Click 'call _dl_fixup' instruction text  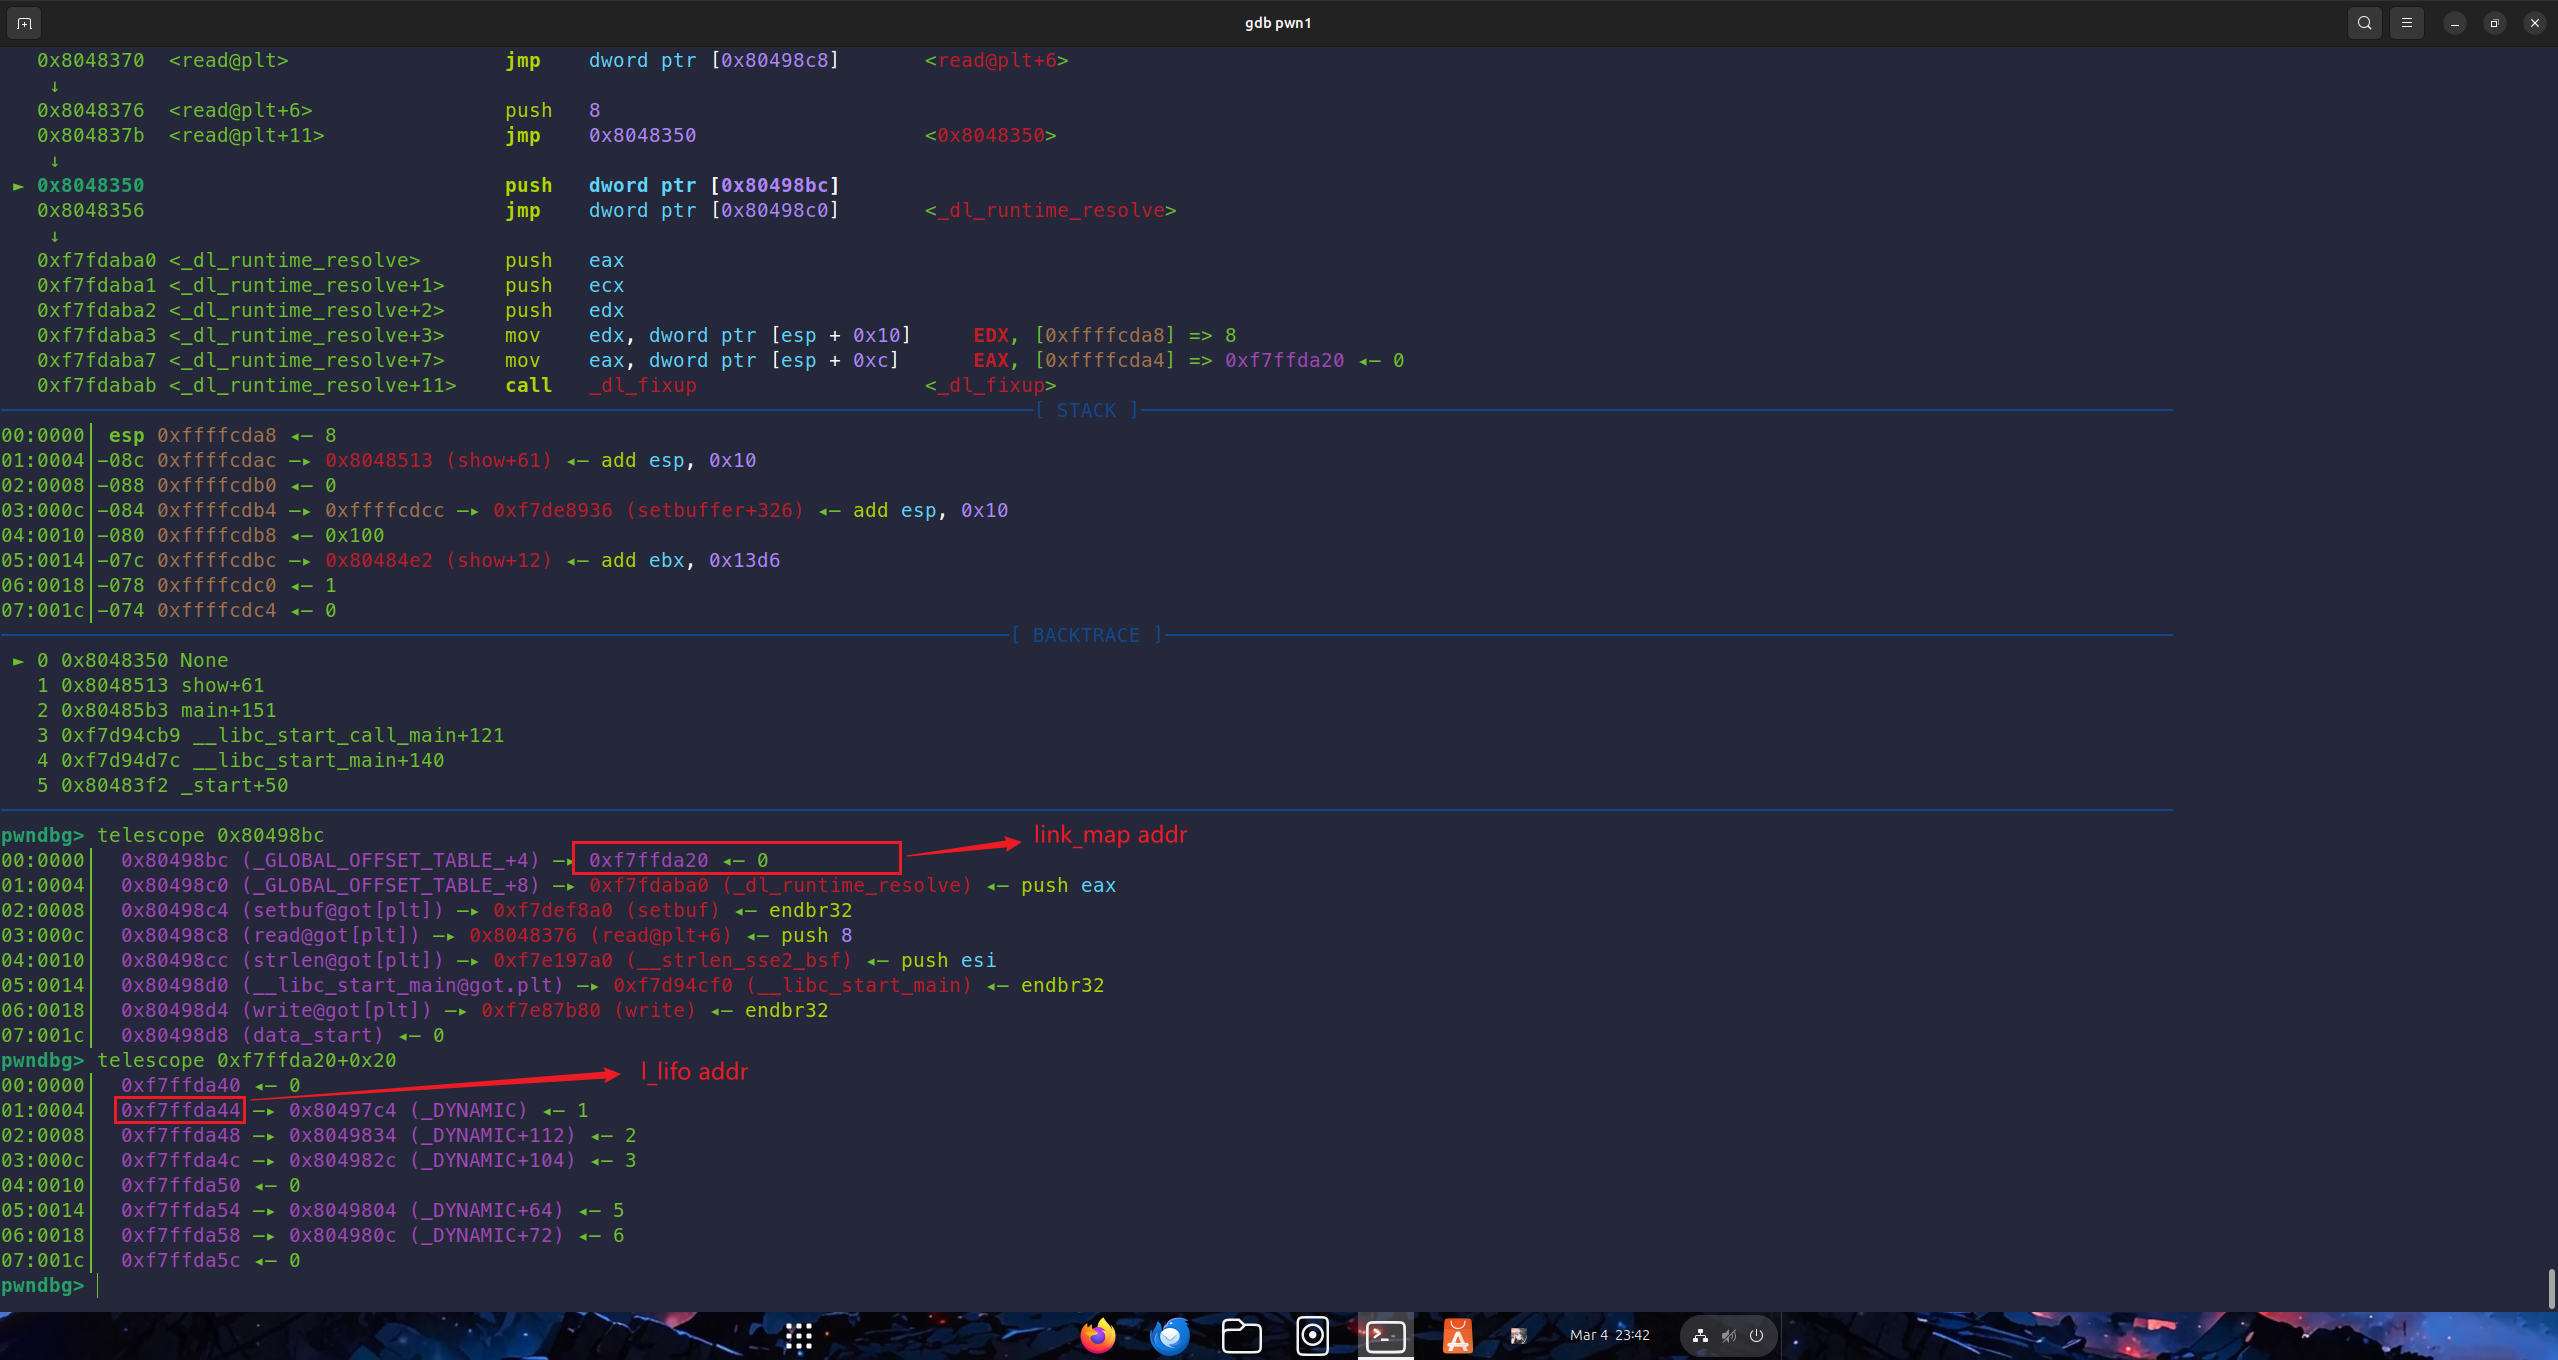pyautogui.click(x=600, y=386)
